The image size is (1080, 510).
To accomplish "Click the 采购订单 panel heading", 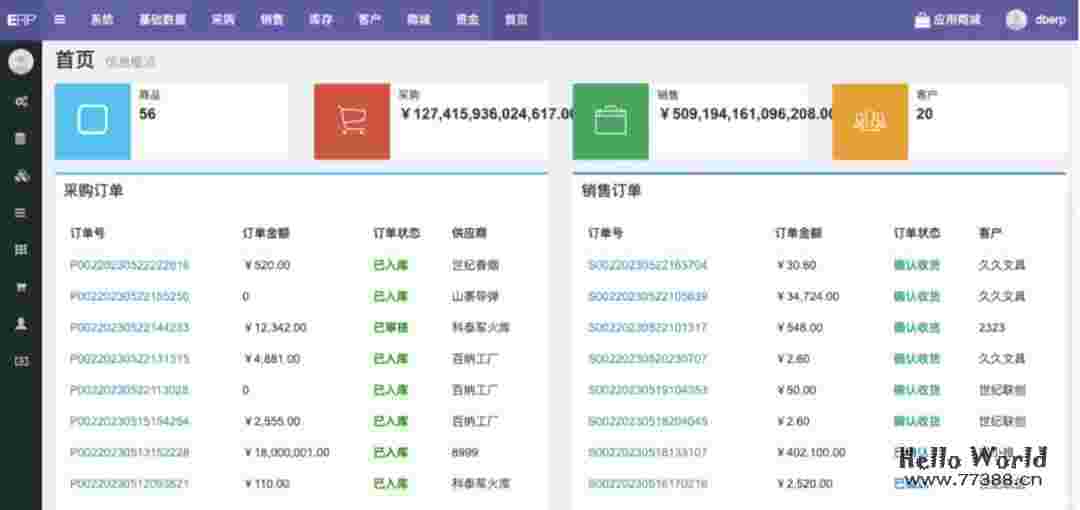I will tap(94, 192).
